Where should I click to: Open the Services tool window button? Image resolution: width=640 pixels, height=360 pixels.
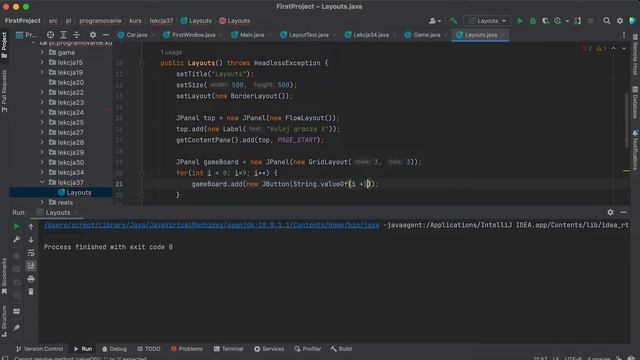pyautogui.click(x=269, y=349)
